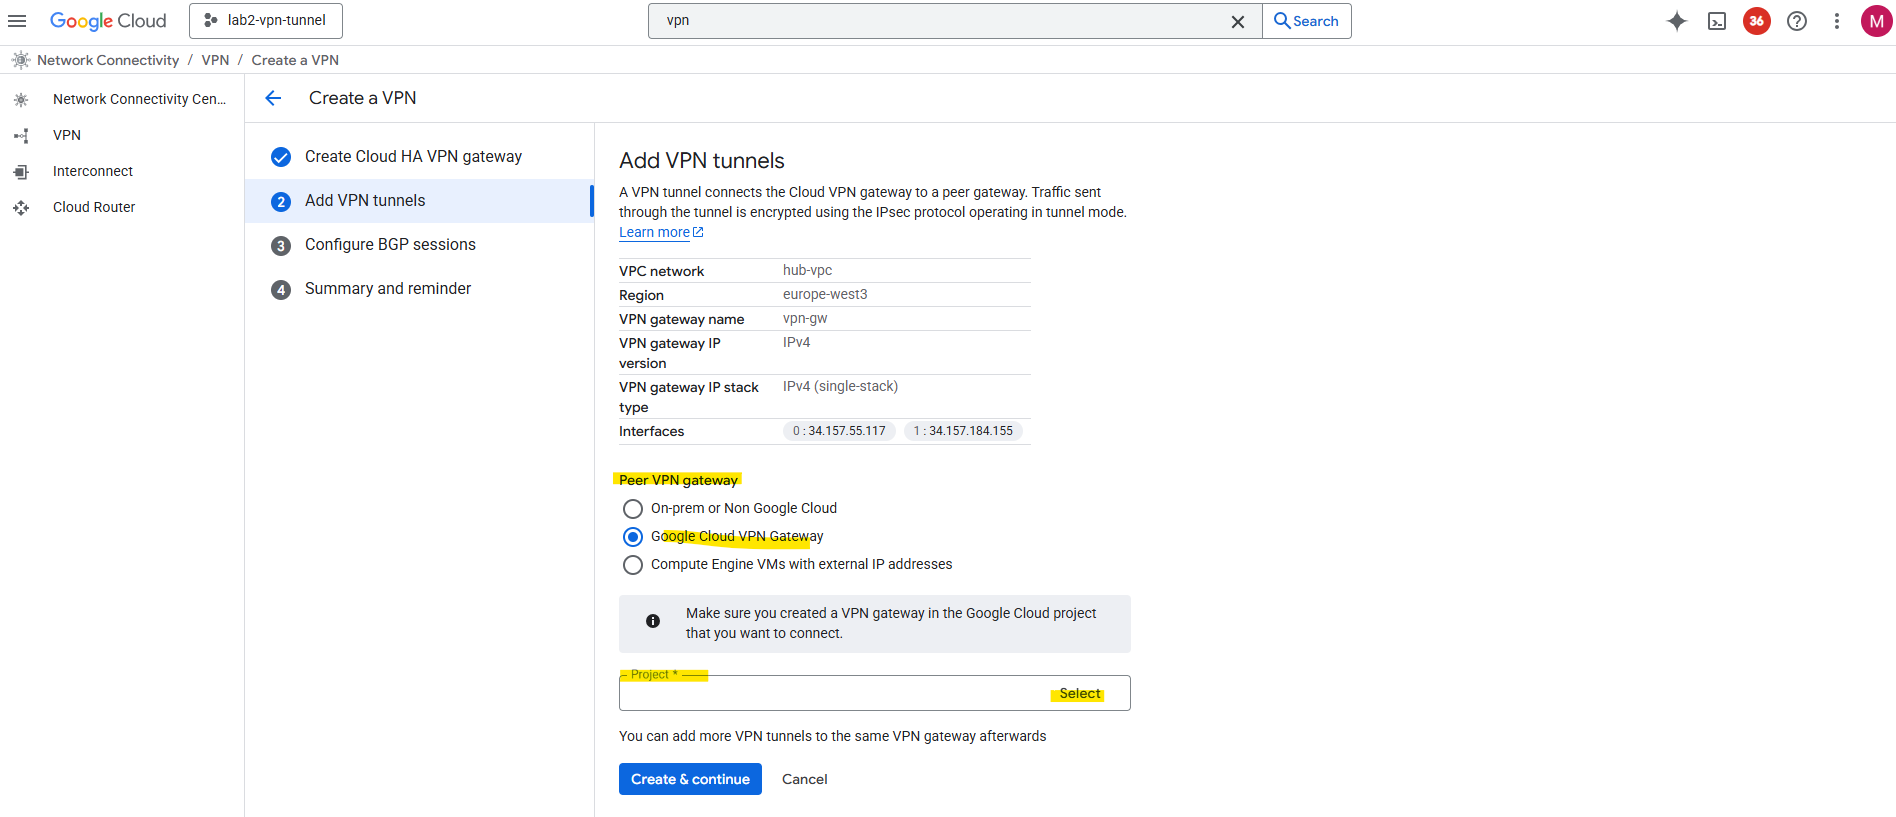The height and width of the screenshot is (817, 1896).
Task: Open the lab2-vpn-tunnel project picker
Action: [266, 21]
